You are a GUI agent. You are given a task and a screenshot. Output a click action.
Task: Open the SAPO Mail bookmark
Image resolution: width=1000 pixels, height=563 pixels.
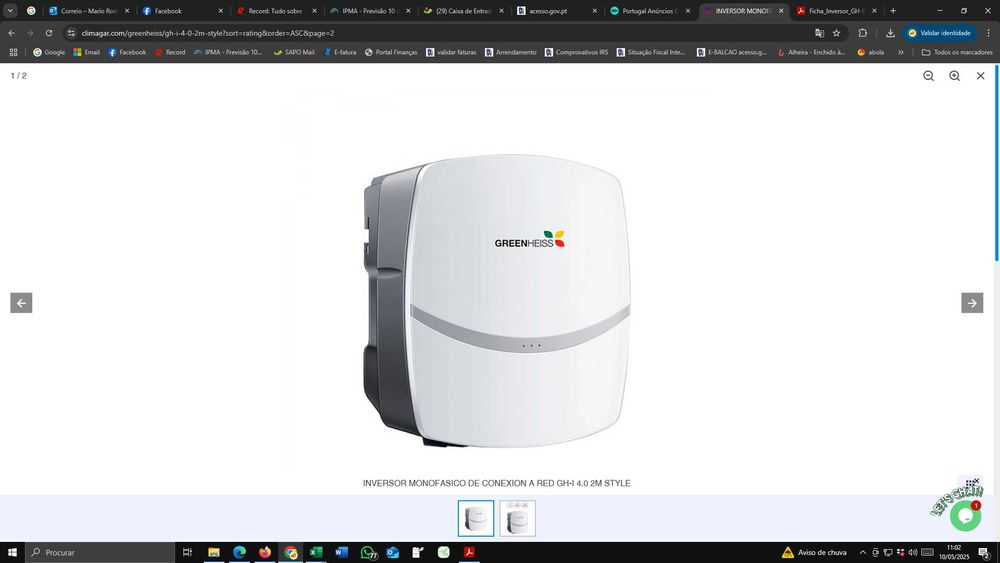[294, 52]
